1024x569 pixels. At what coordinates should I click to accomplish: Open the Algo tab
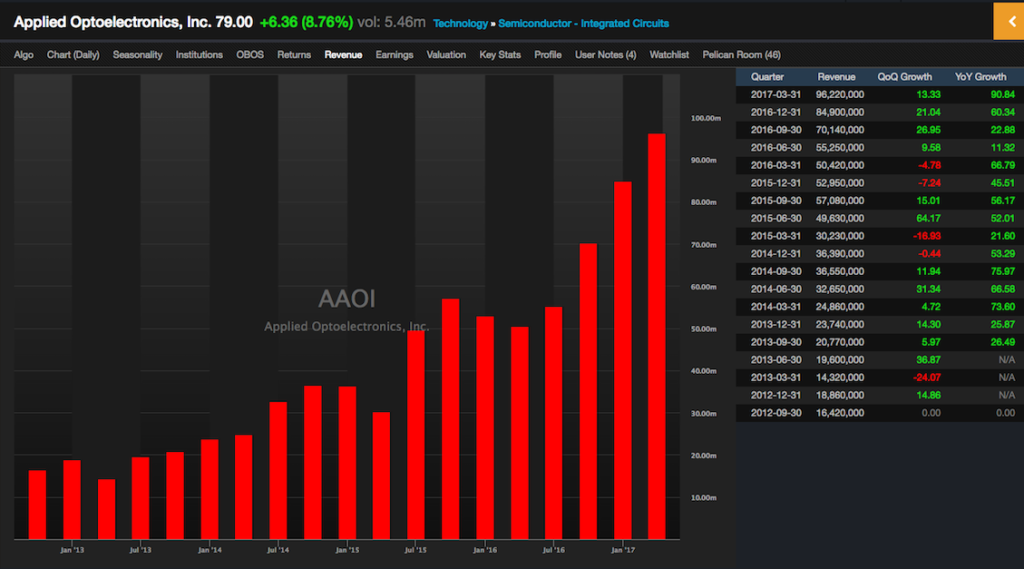pyautogui.click(x=24, y=55)
